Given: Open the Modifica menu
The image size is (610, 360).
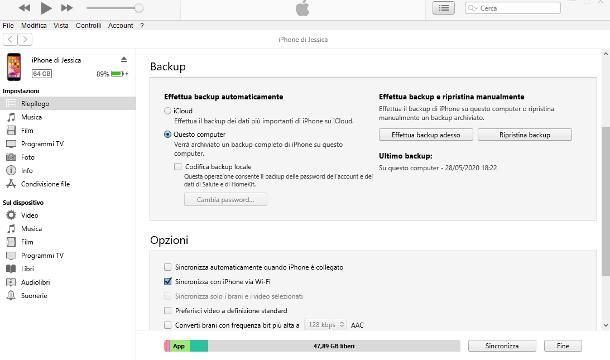Looking at the screenshot, I should click(34, 25).
